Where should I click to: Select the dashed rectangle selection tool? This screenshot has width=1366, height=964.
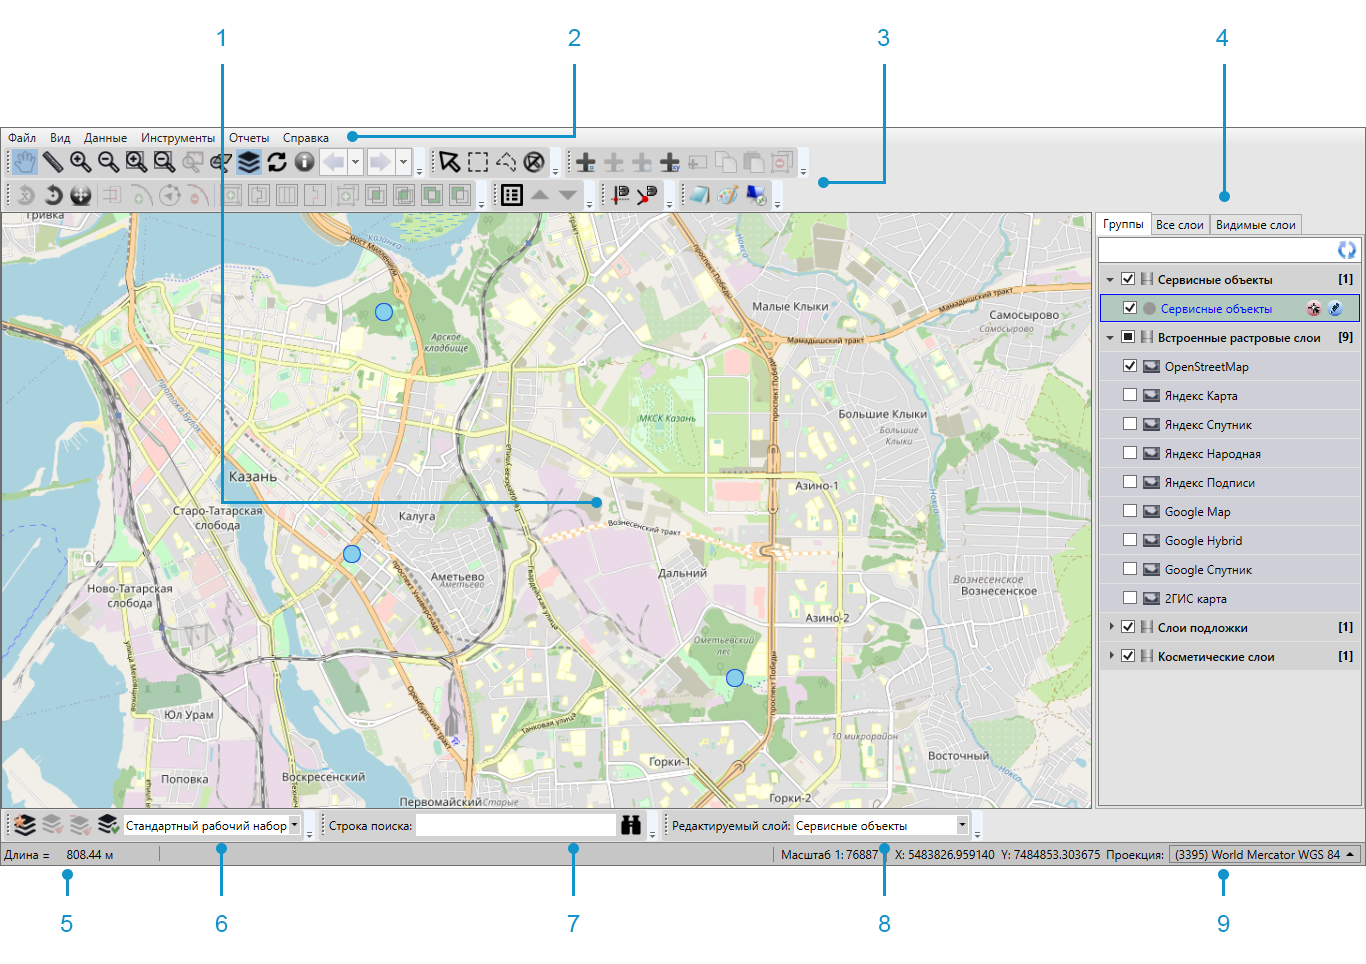point(478,162)
